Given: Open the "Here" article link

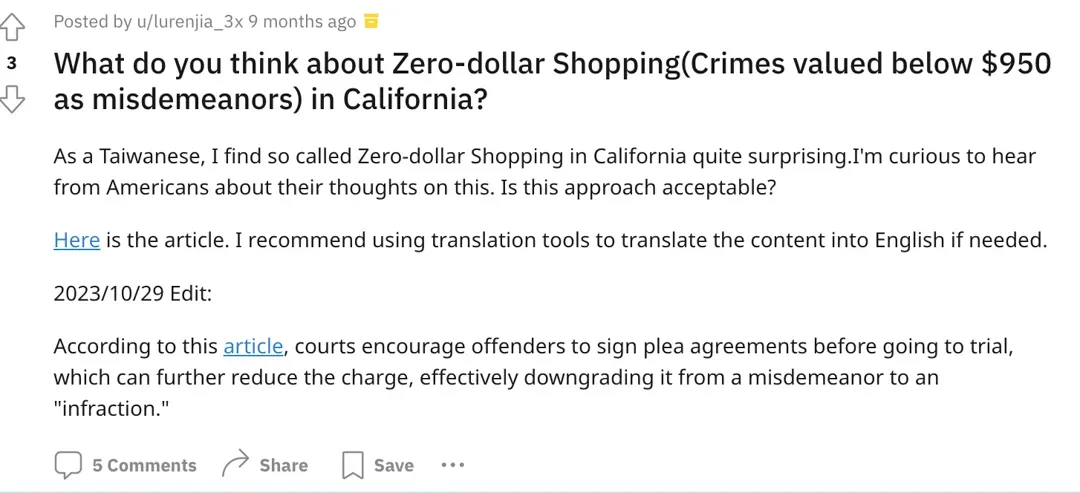Looking at the screenshot, I should (76, 240).
